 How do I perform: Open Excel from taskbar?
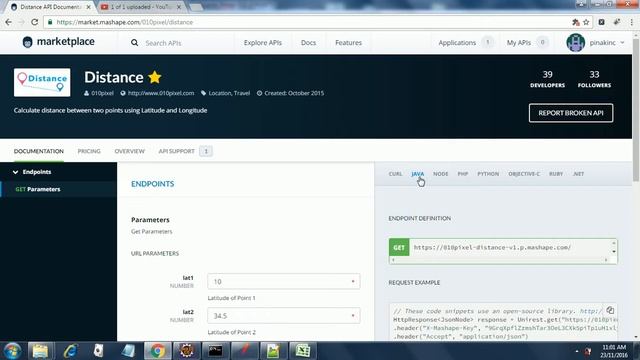pyautogui.click(x=302, y=351)
